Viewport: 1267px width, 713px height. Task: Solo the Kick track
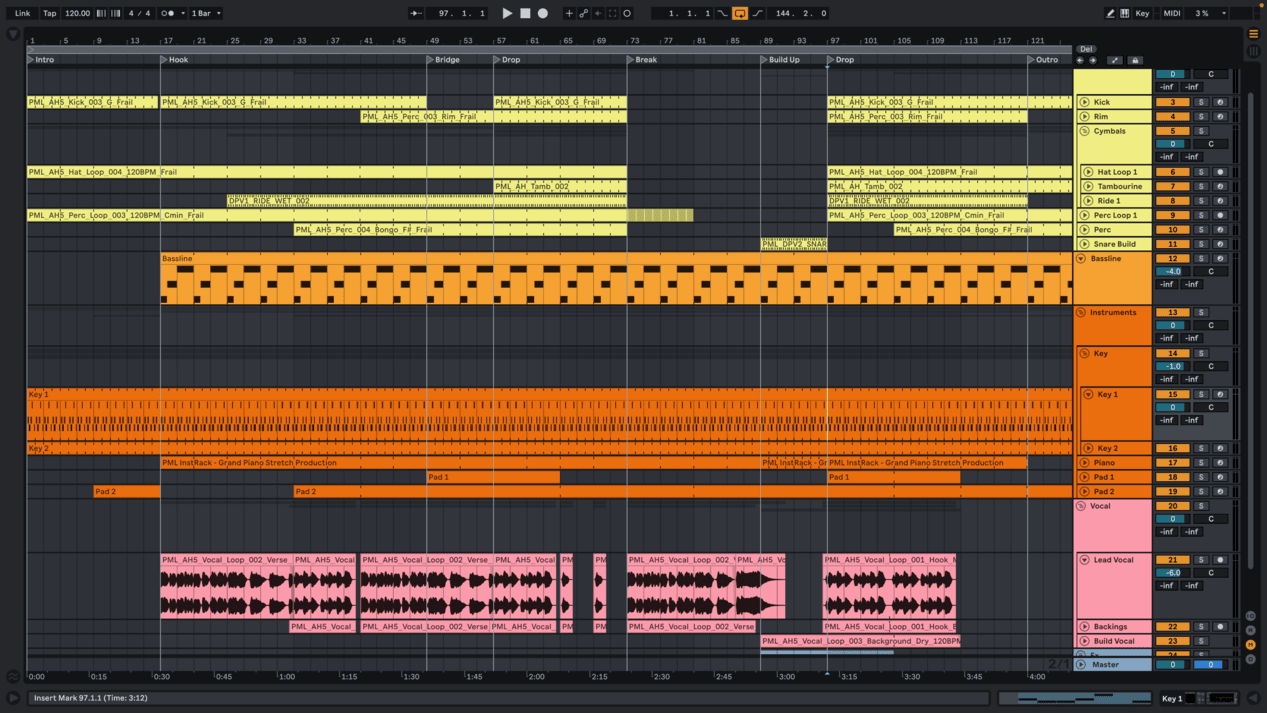pos(1201,102)
